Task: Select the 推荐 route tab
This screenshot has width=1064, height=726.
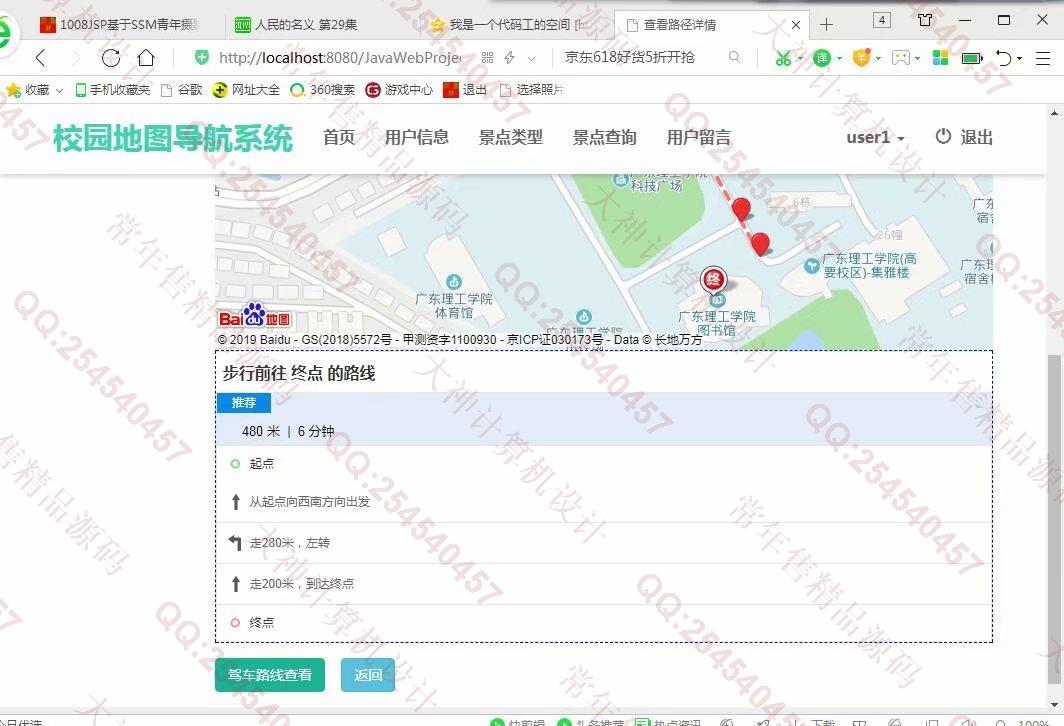Action: click(244, 403)
